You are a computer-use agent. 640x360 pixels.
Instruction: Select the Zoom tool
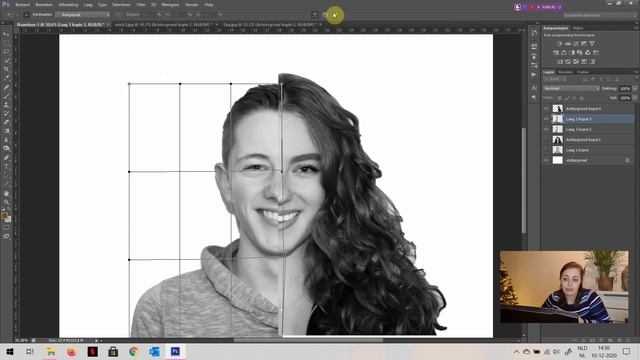[6, 202]
